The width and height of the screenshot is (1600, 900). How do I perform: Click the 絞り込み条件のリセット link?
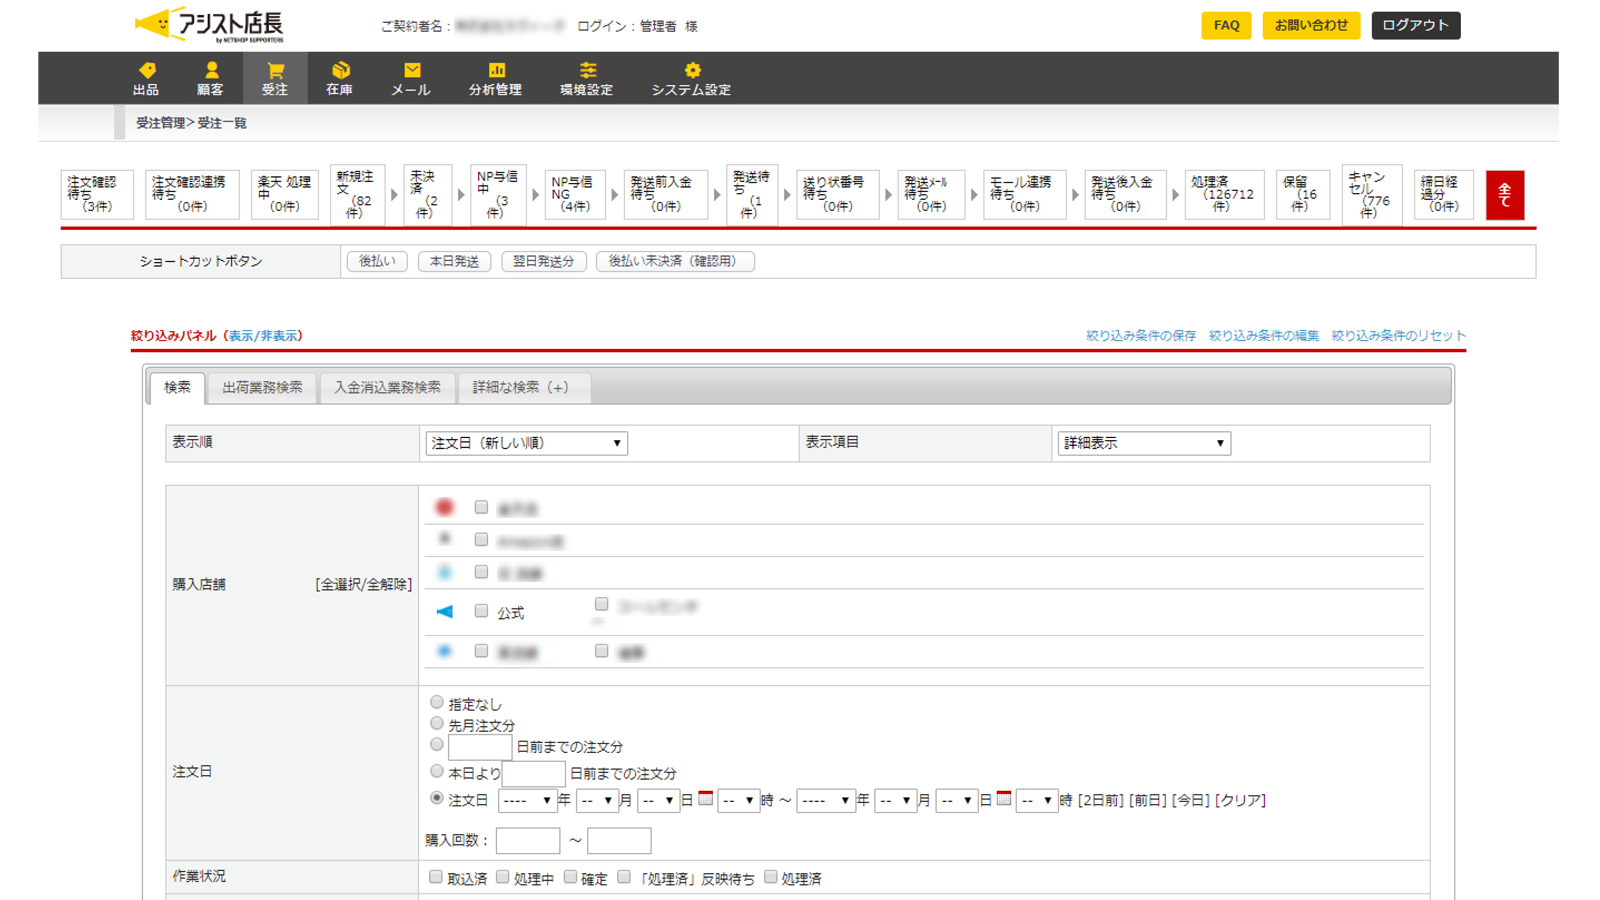coord(1398,336)
